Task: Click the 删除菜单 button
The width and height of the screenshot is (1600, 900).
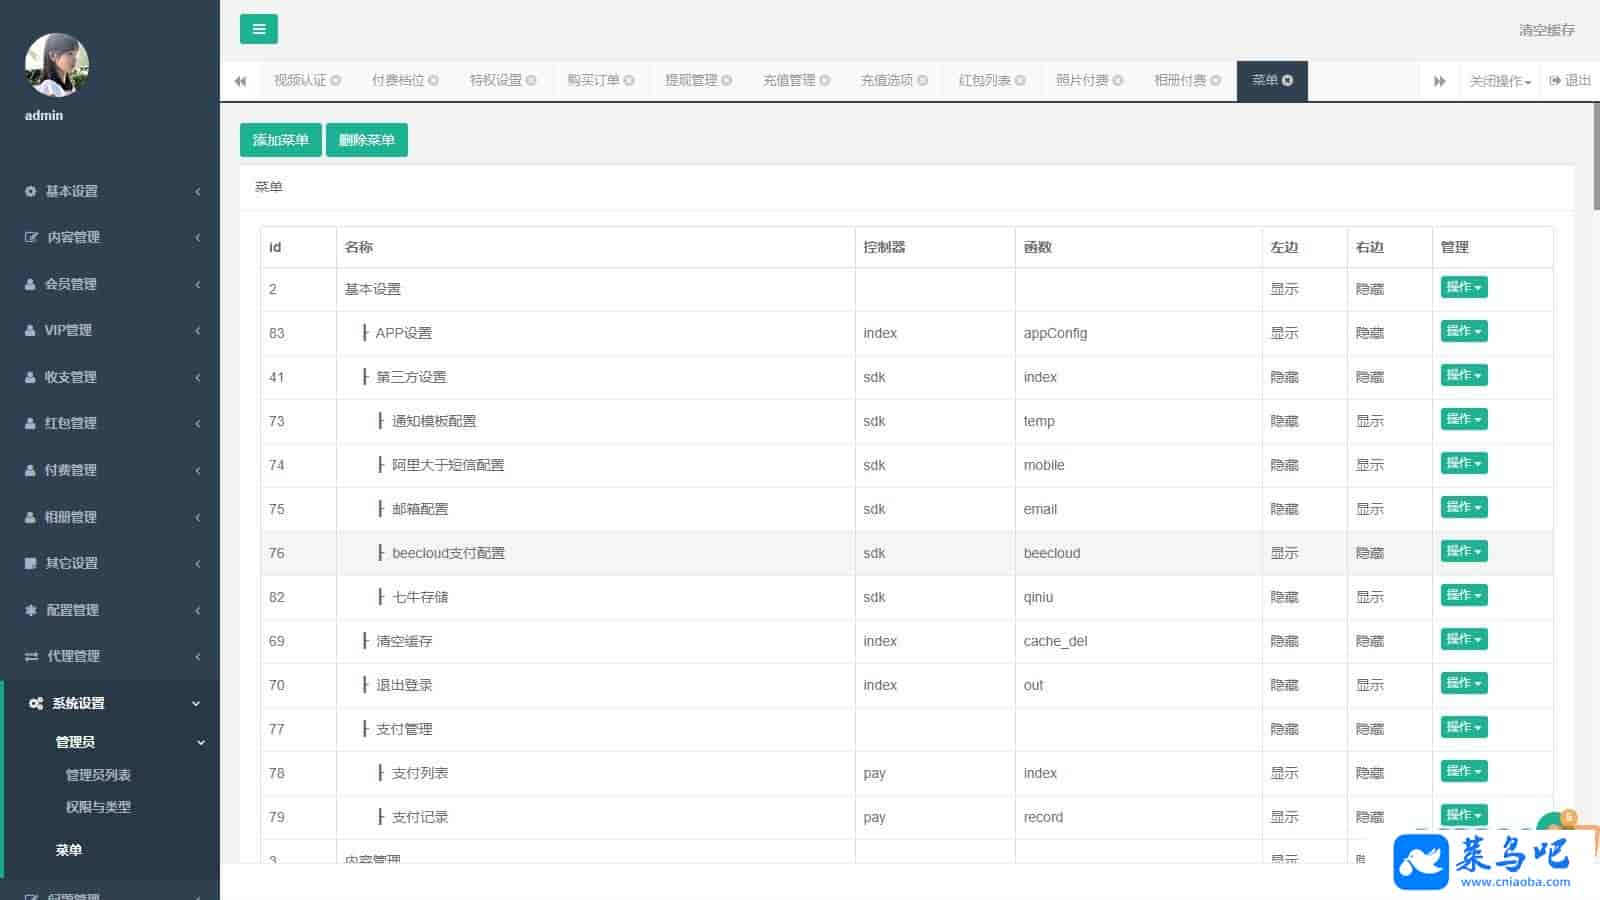Action: (366, 140)
